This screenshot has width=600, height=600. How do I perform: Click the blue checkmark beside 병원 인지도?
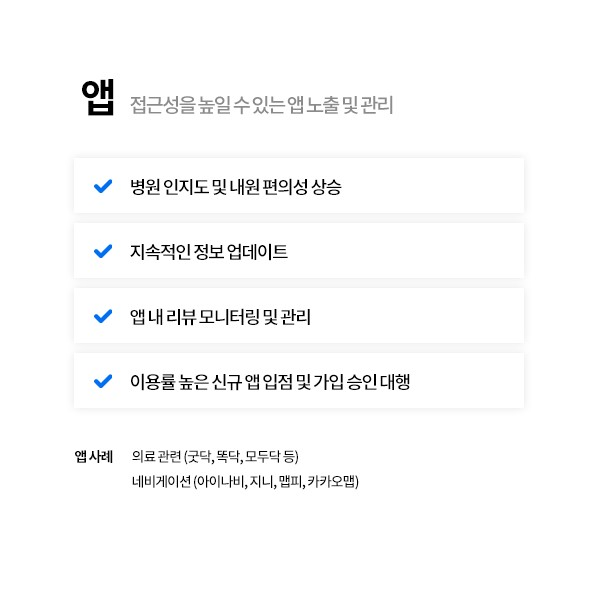tap(102, 186)
